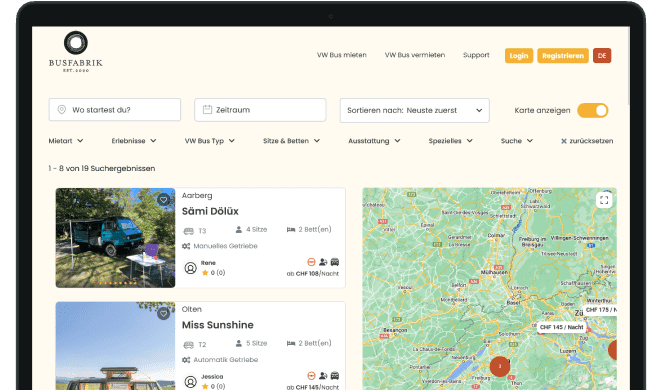This screenshot has width=662, height=390.
Task: Favorite Miss Sunshine with heart icon
Action: (x=163, y=314)
